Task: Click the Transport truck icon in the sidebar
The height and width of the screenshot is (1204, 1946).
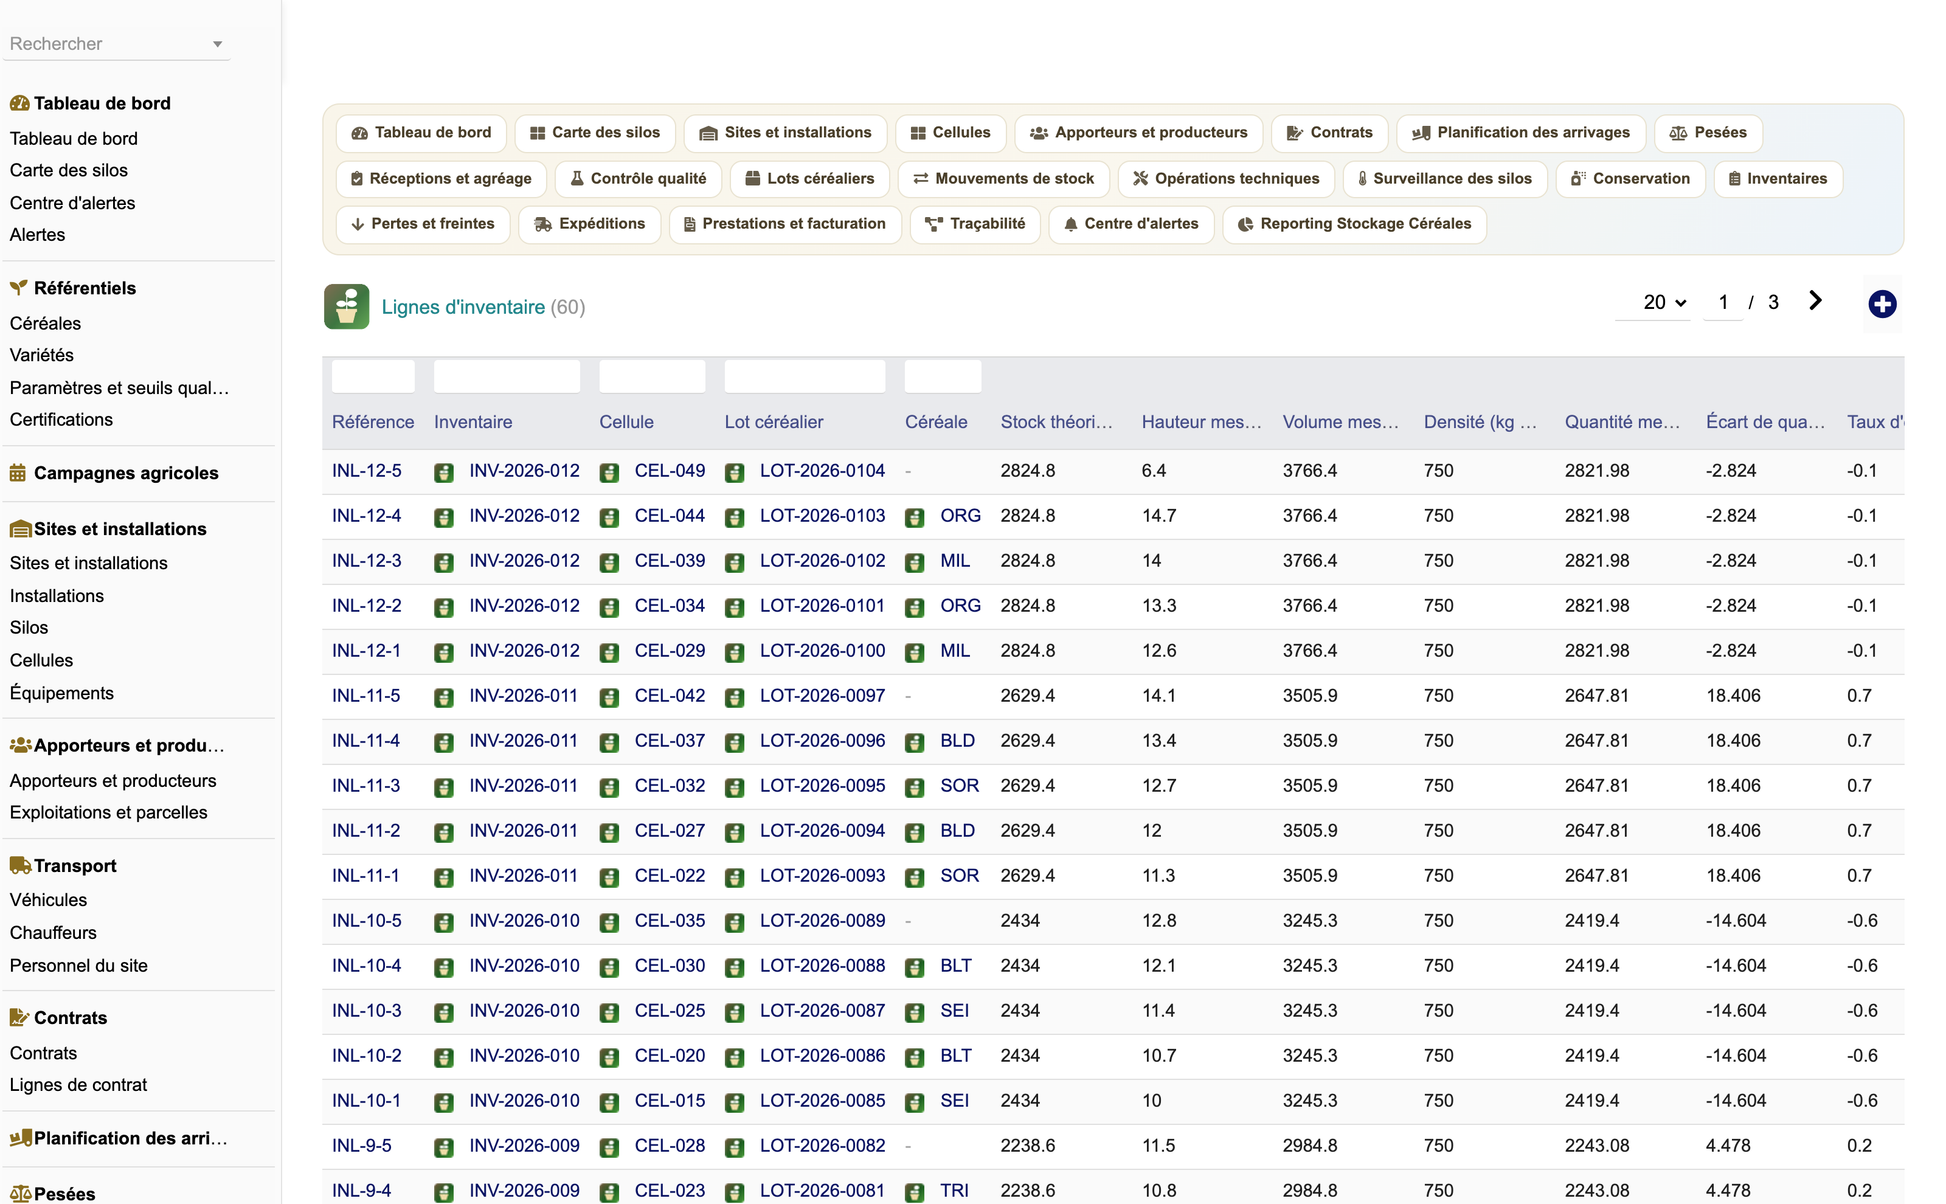Action: pyautogui.click(x=20, y=866)
